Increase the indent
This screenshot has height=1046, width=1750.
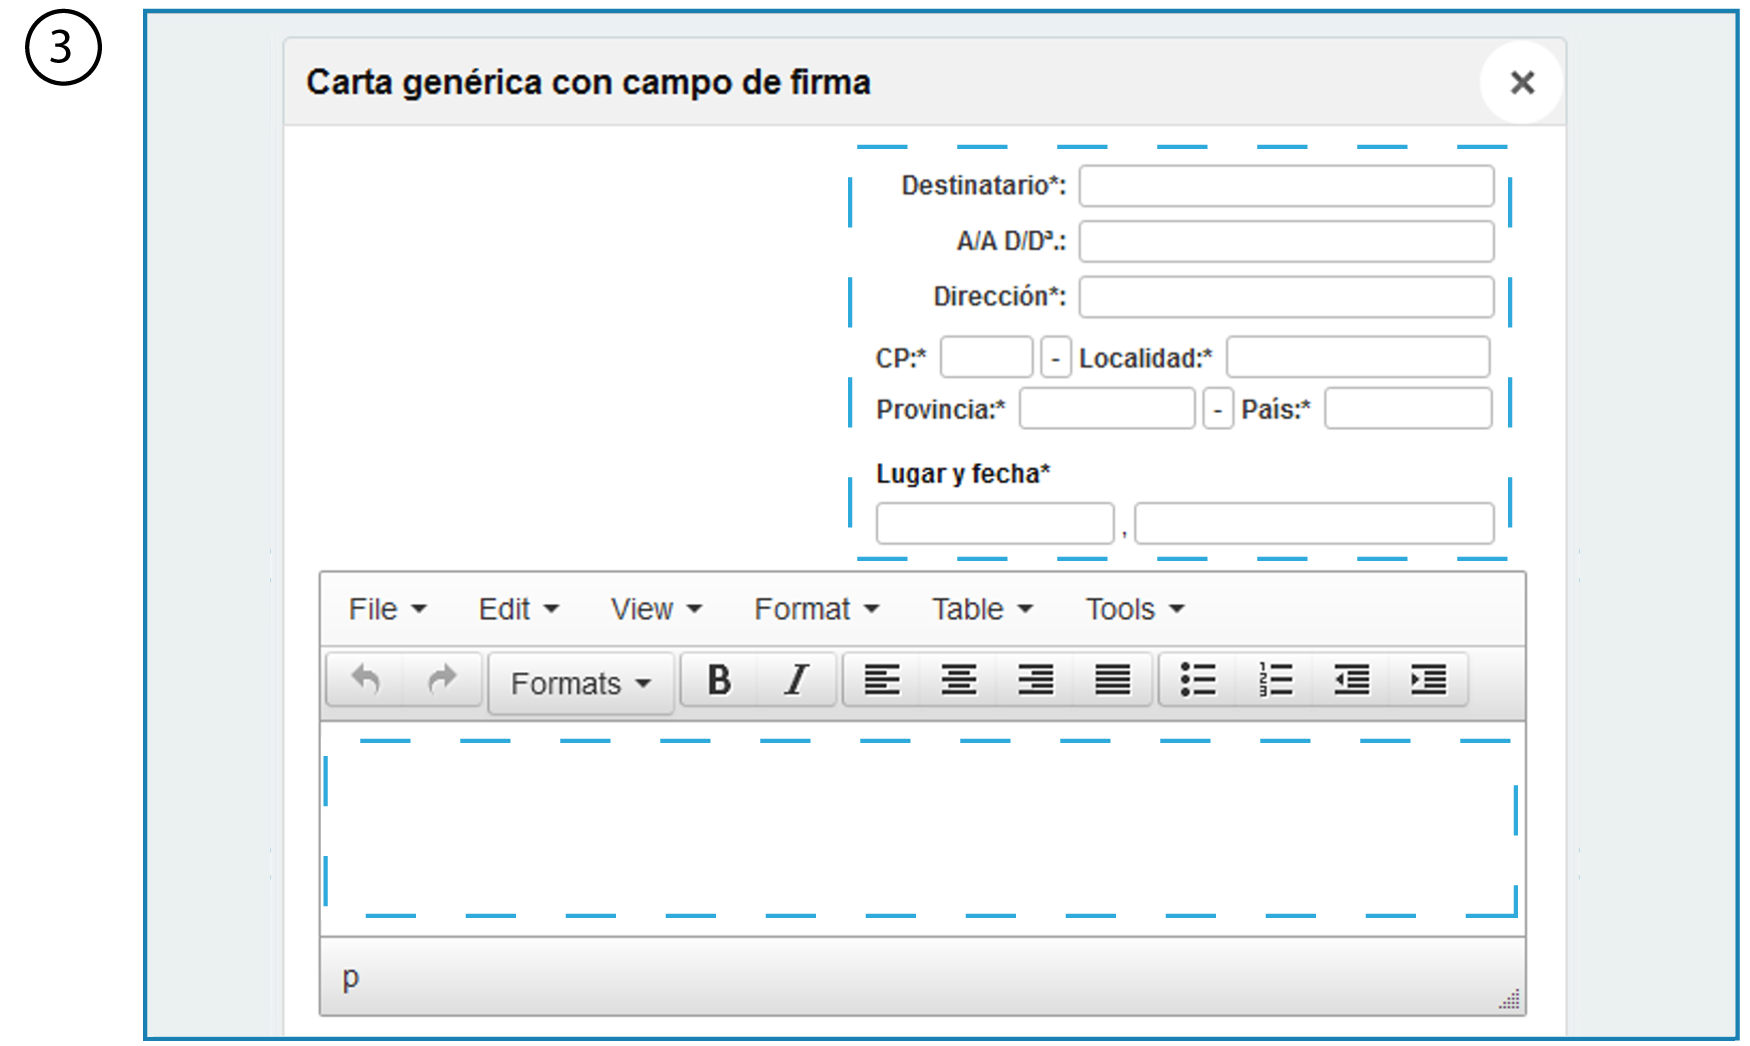[x=1429, y=680]
